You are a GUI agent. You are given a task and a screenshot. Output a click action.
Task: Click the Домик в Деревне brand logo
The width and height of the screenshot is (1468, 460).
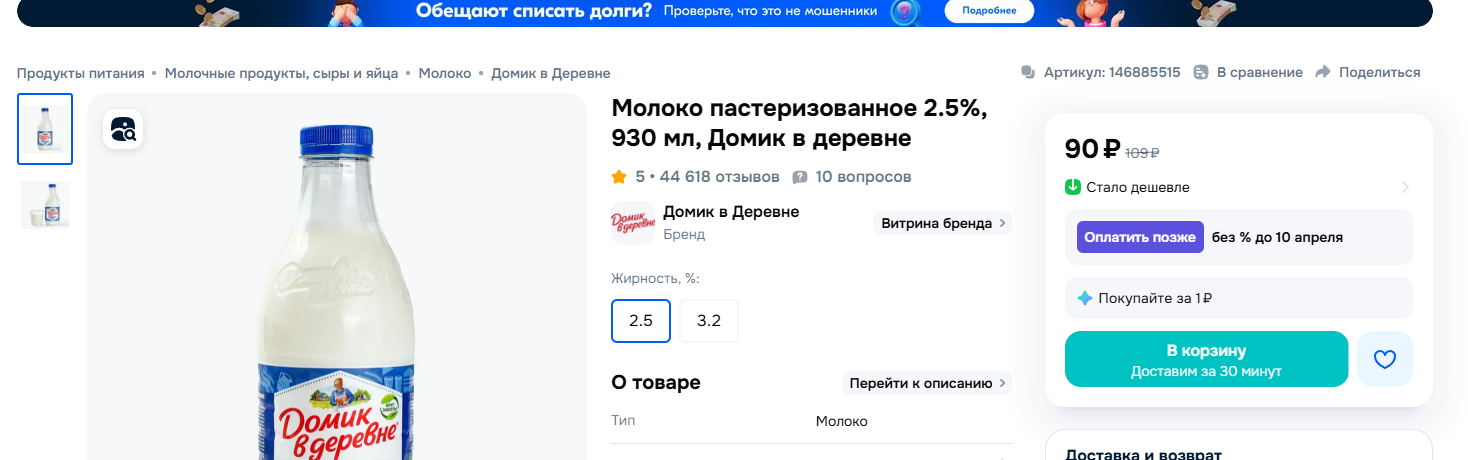pyautogui.click(x=632, y=223)
